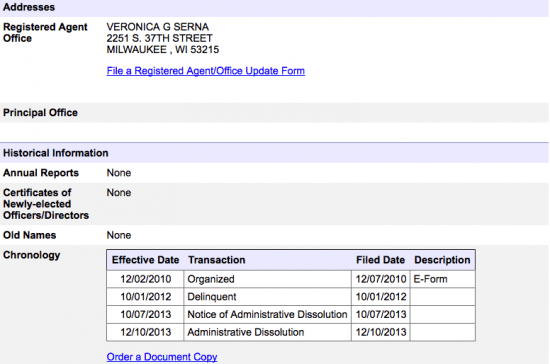The width and height of the screenshot is (550, 364).
Task: Click the Delinquent transaction row
Action: [291, 297]
